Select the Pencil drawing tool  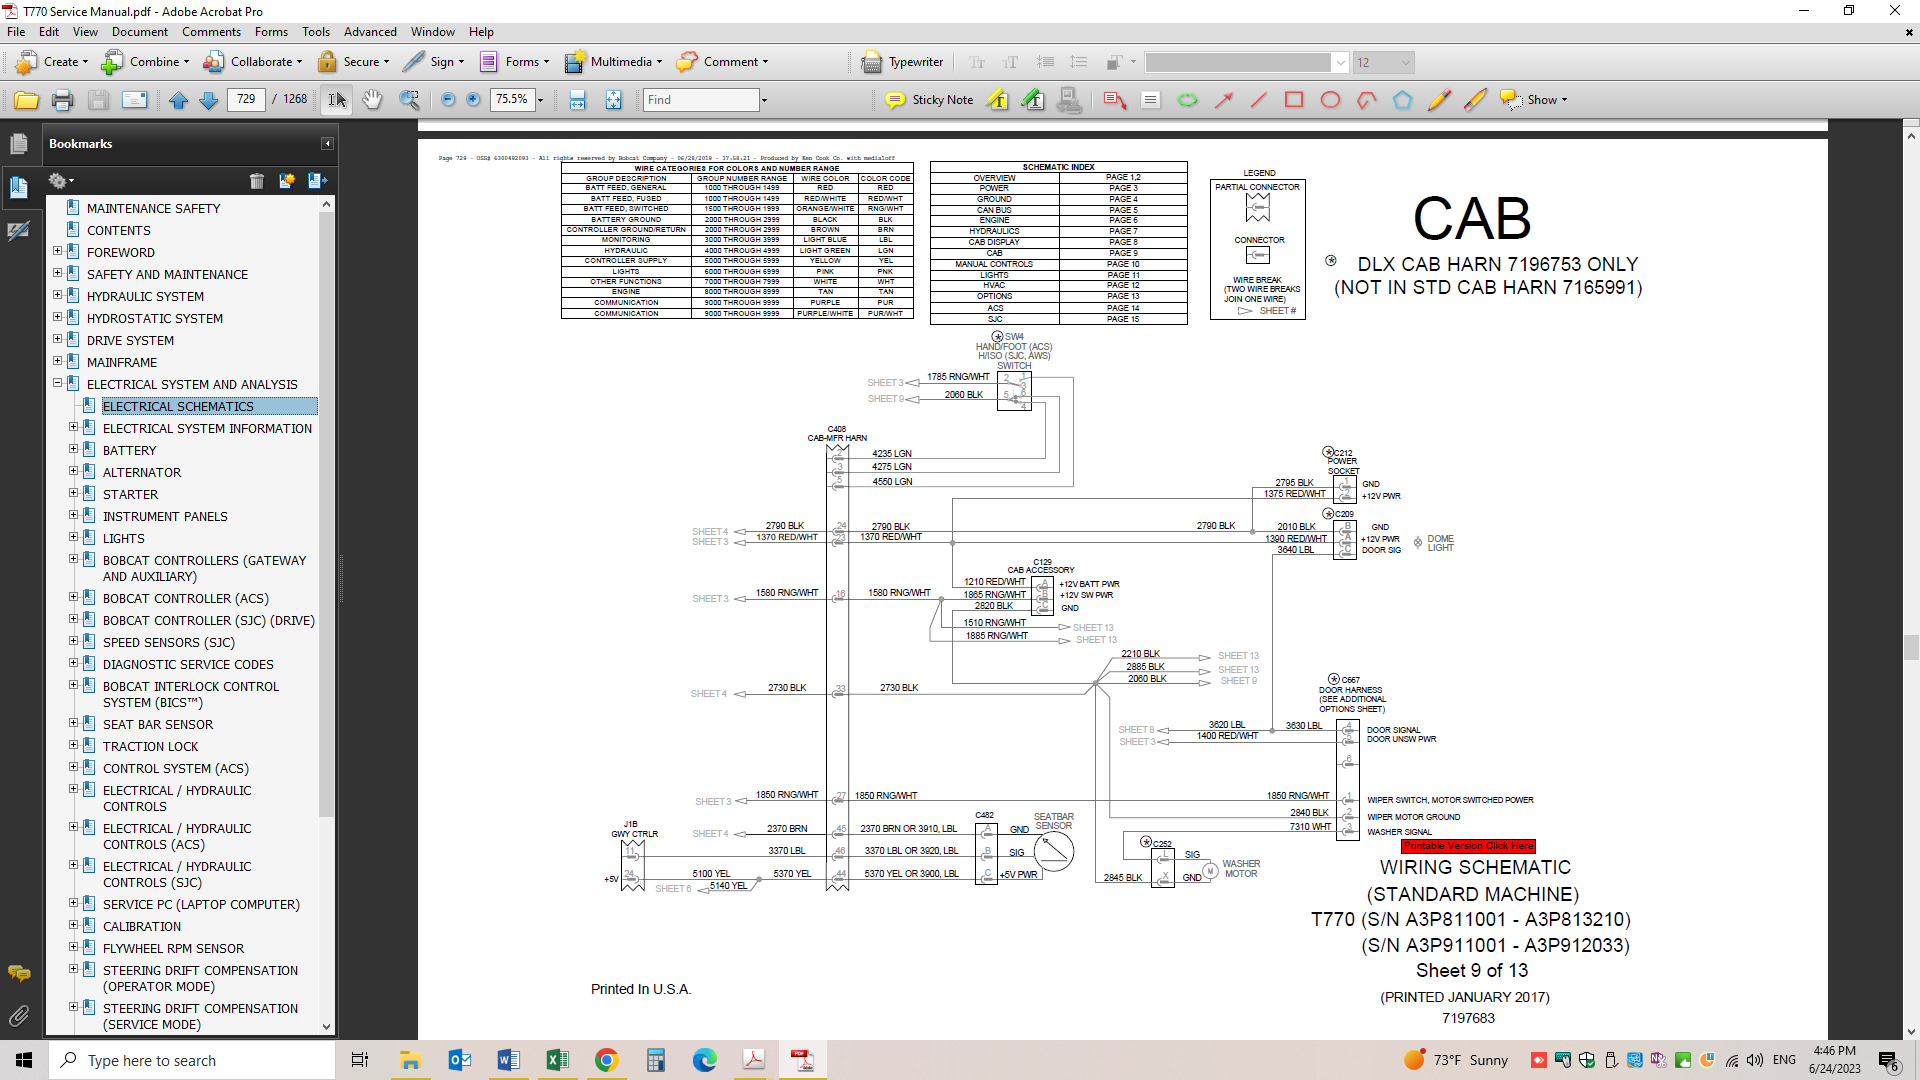coord(1438,100)
